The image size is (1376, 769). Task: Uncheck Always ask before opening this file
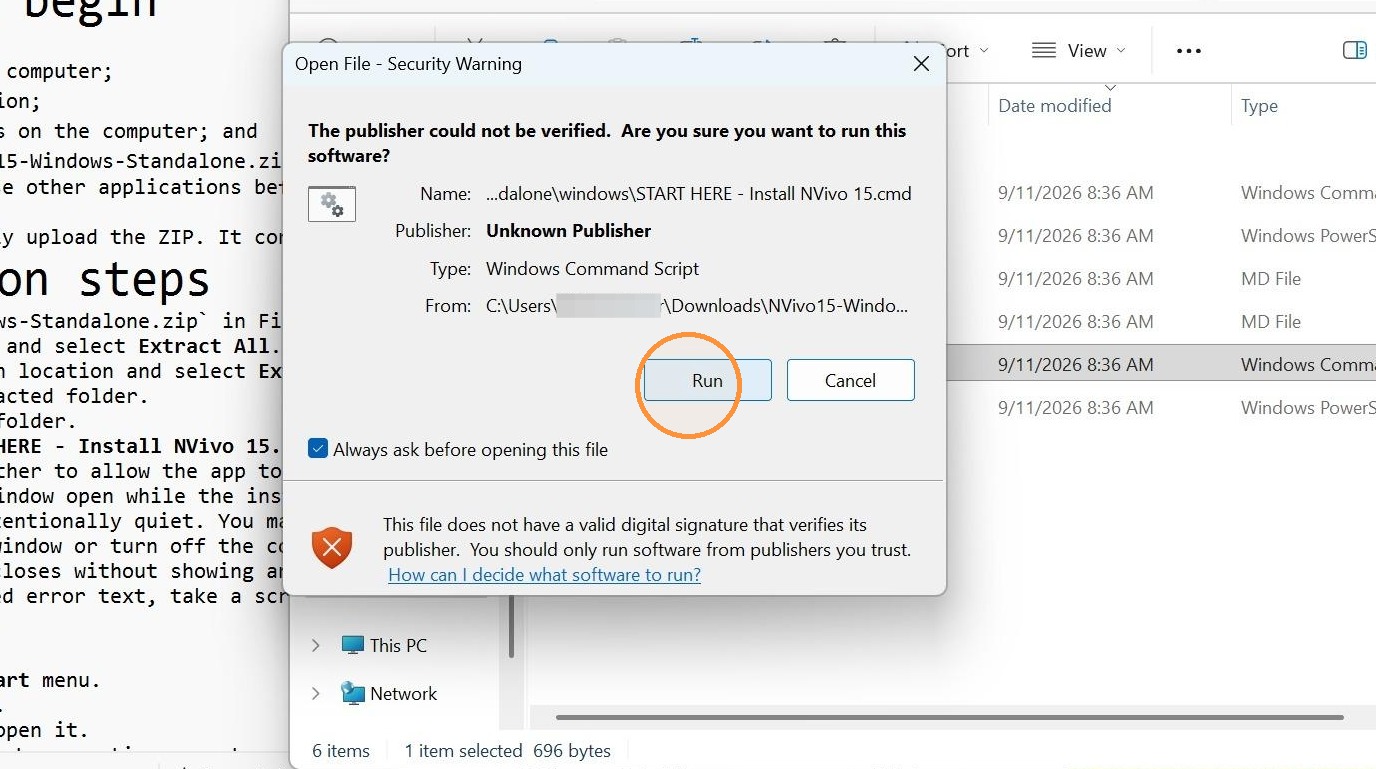(318, 449)
